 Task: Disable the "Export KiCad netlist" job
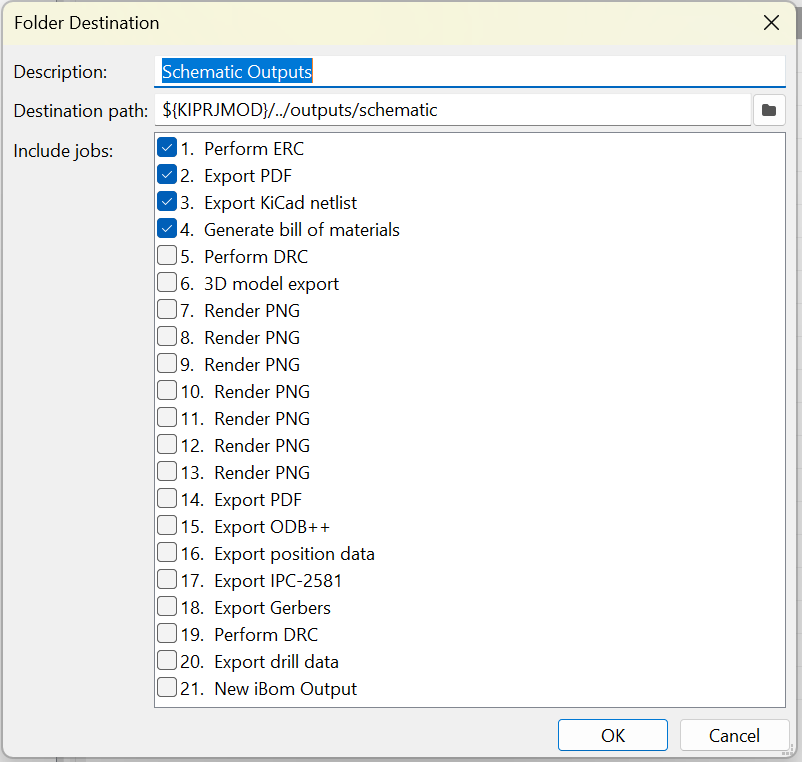click(x=166, y=201)
